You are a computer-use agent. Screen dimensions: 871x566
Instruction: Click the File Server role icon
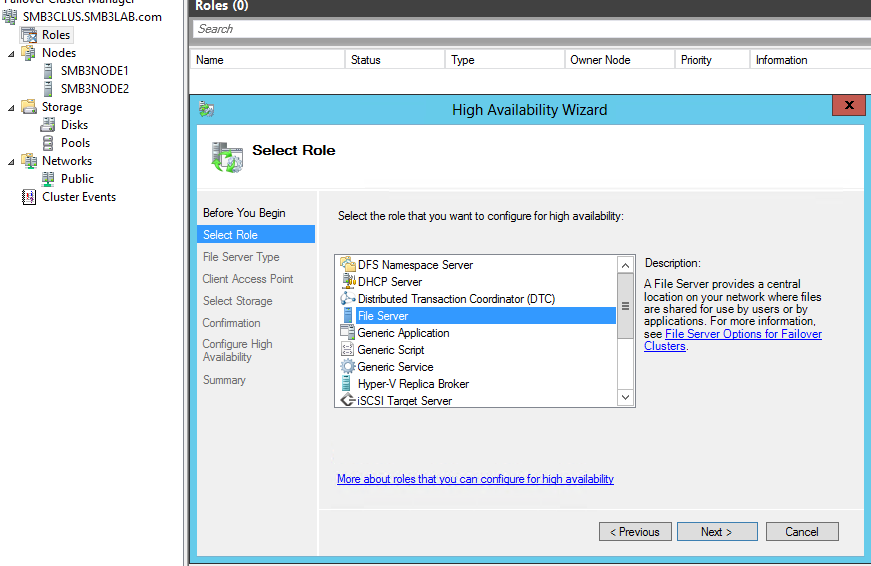coord(348,315)
